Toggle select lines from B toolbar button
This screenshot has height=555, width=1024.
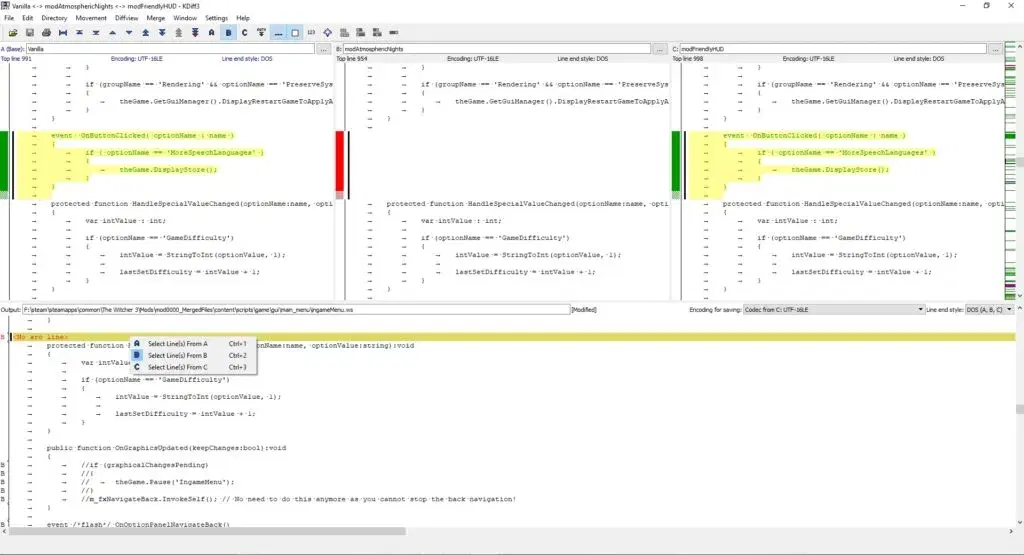click(228, 32)
